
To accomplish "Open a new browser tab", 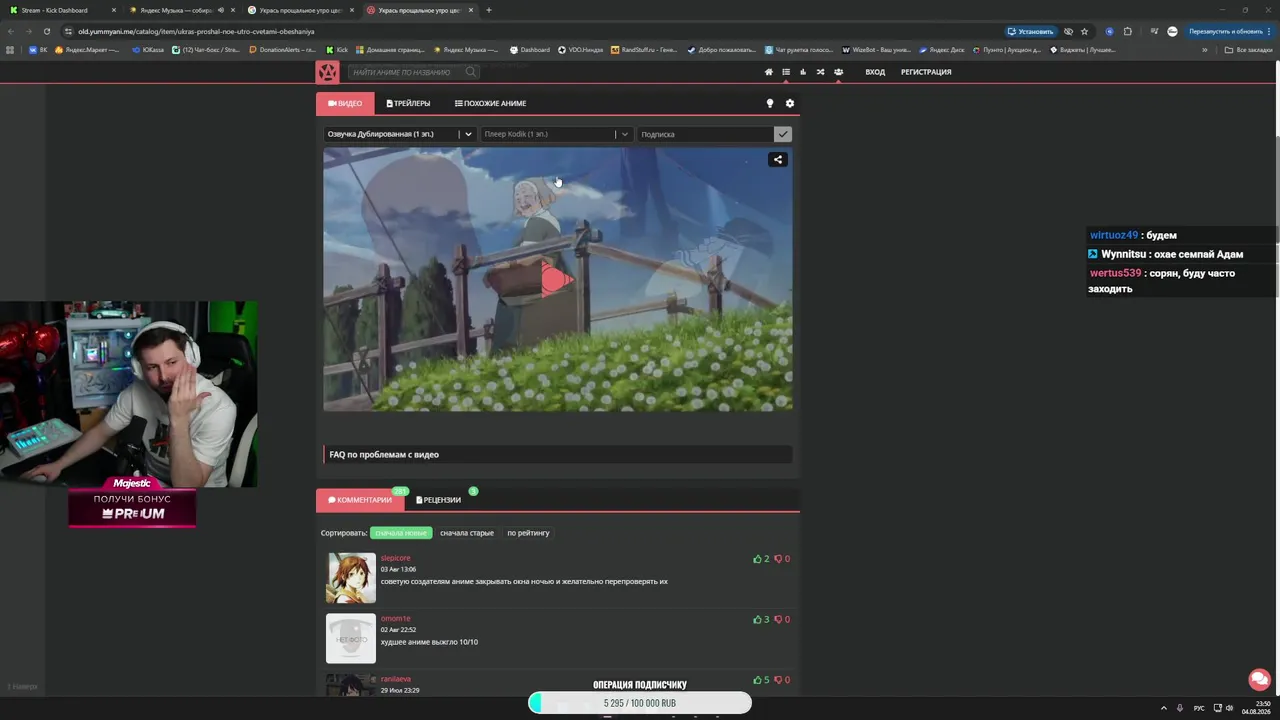I will (488, 10).
